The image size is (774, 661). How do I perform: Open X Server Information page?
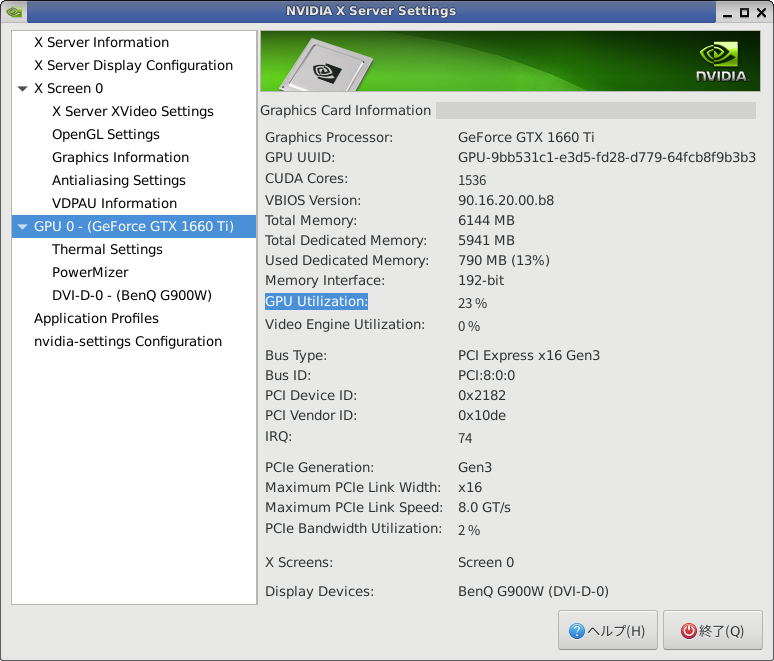coord(102,42)
